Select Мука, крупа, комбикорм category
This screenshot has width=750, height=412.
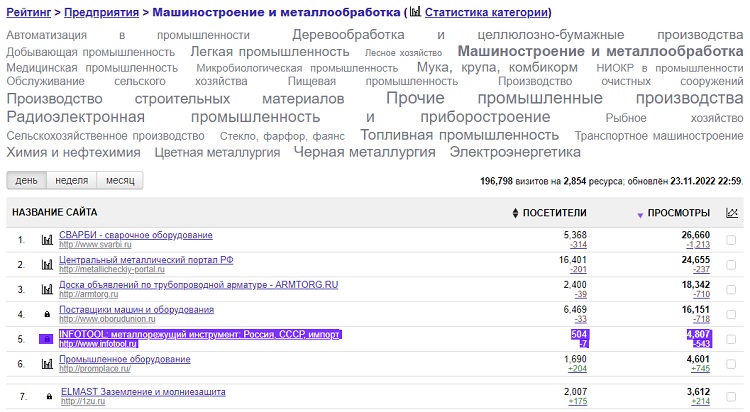(x=497, y=67)
